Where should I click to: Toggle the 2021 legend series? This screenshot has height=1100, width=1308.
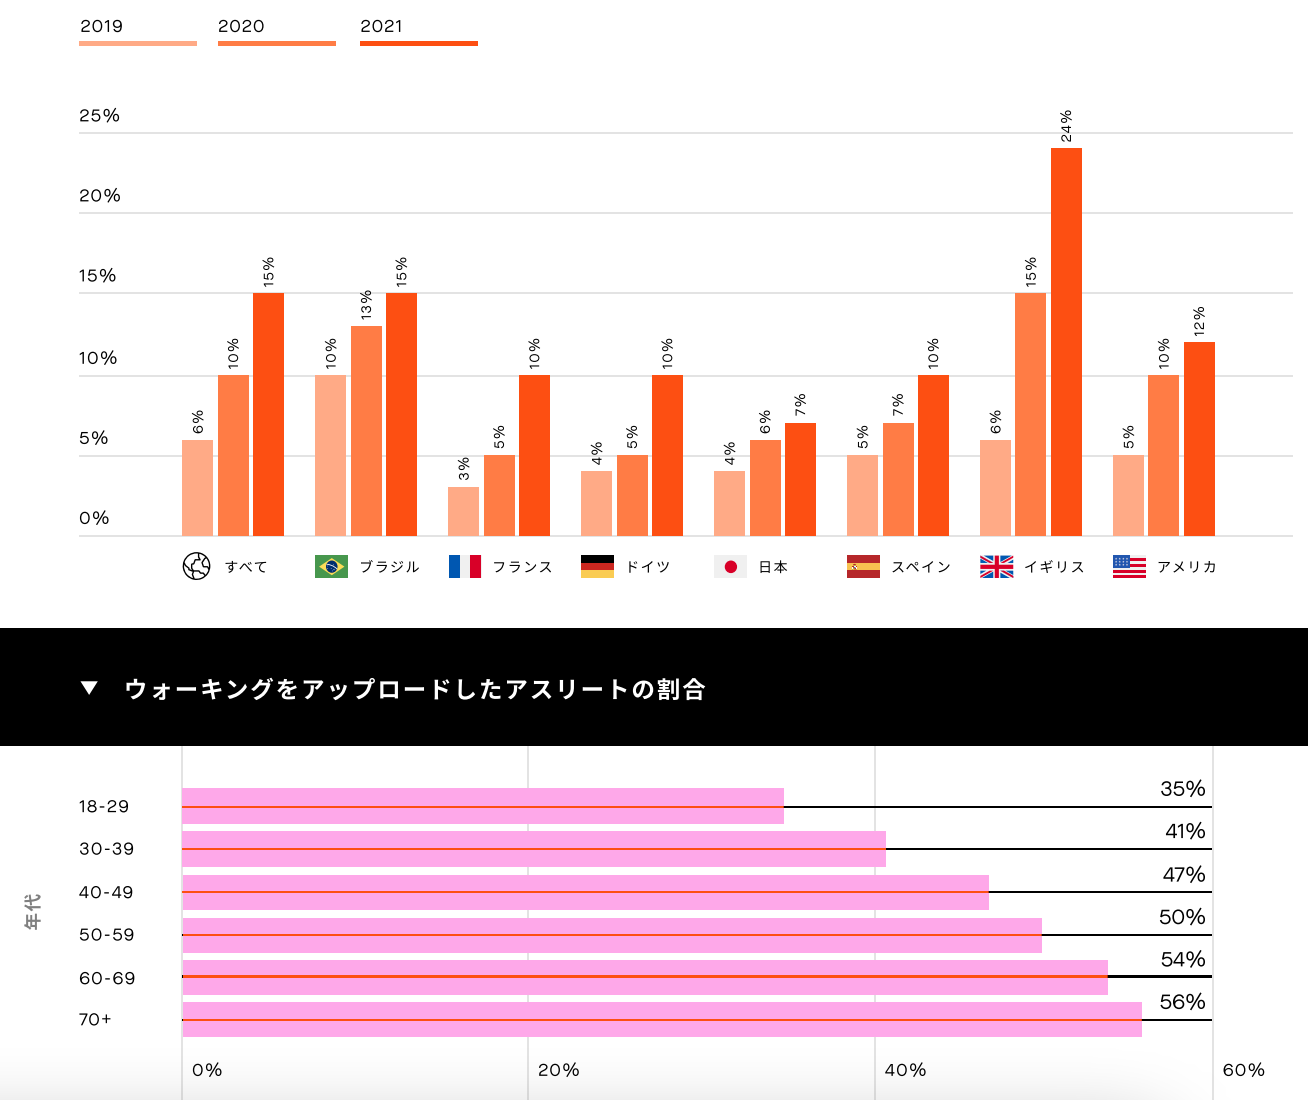coord(381,26)
